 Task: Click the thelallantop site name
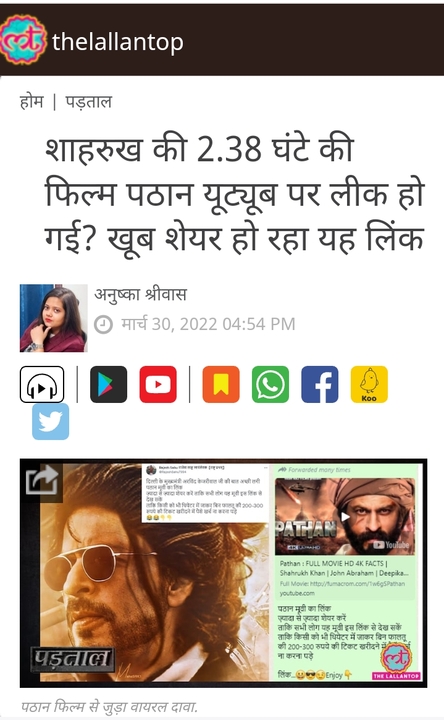tap(118, 42)
